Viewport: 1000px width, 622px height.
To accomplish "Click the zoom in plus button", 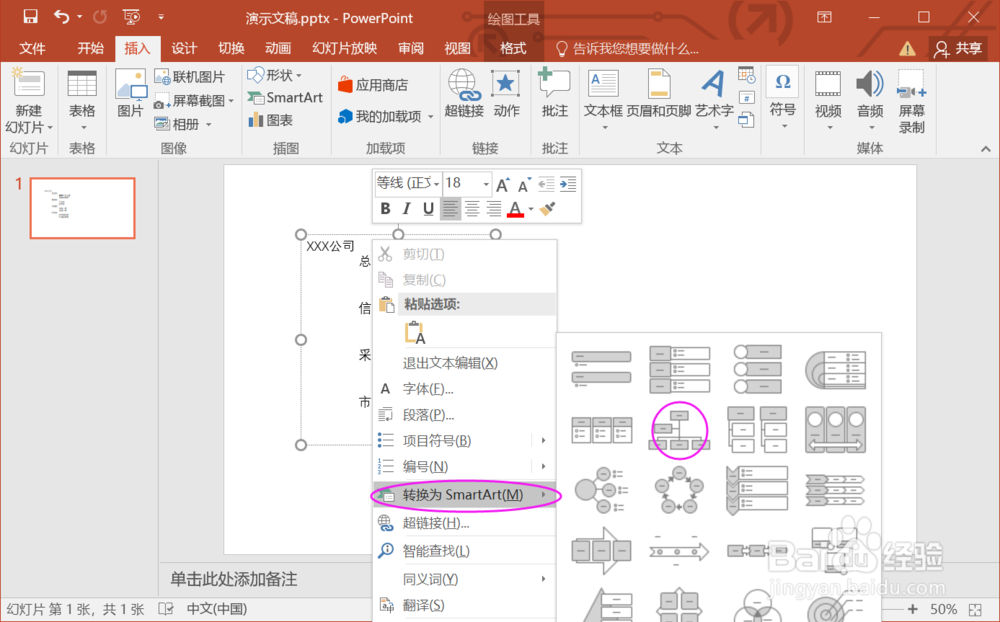I will pyautogui.click(x=912, y=609).
